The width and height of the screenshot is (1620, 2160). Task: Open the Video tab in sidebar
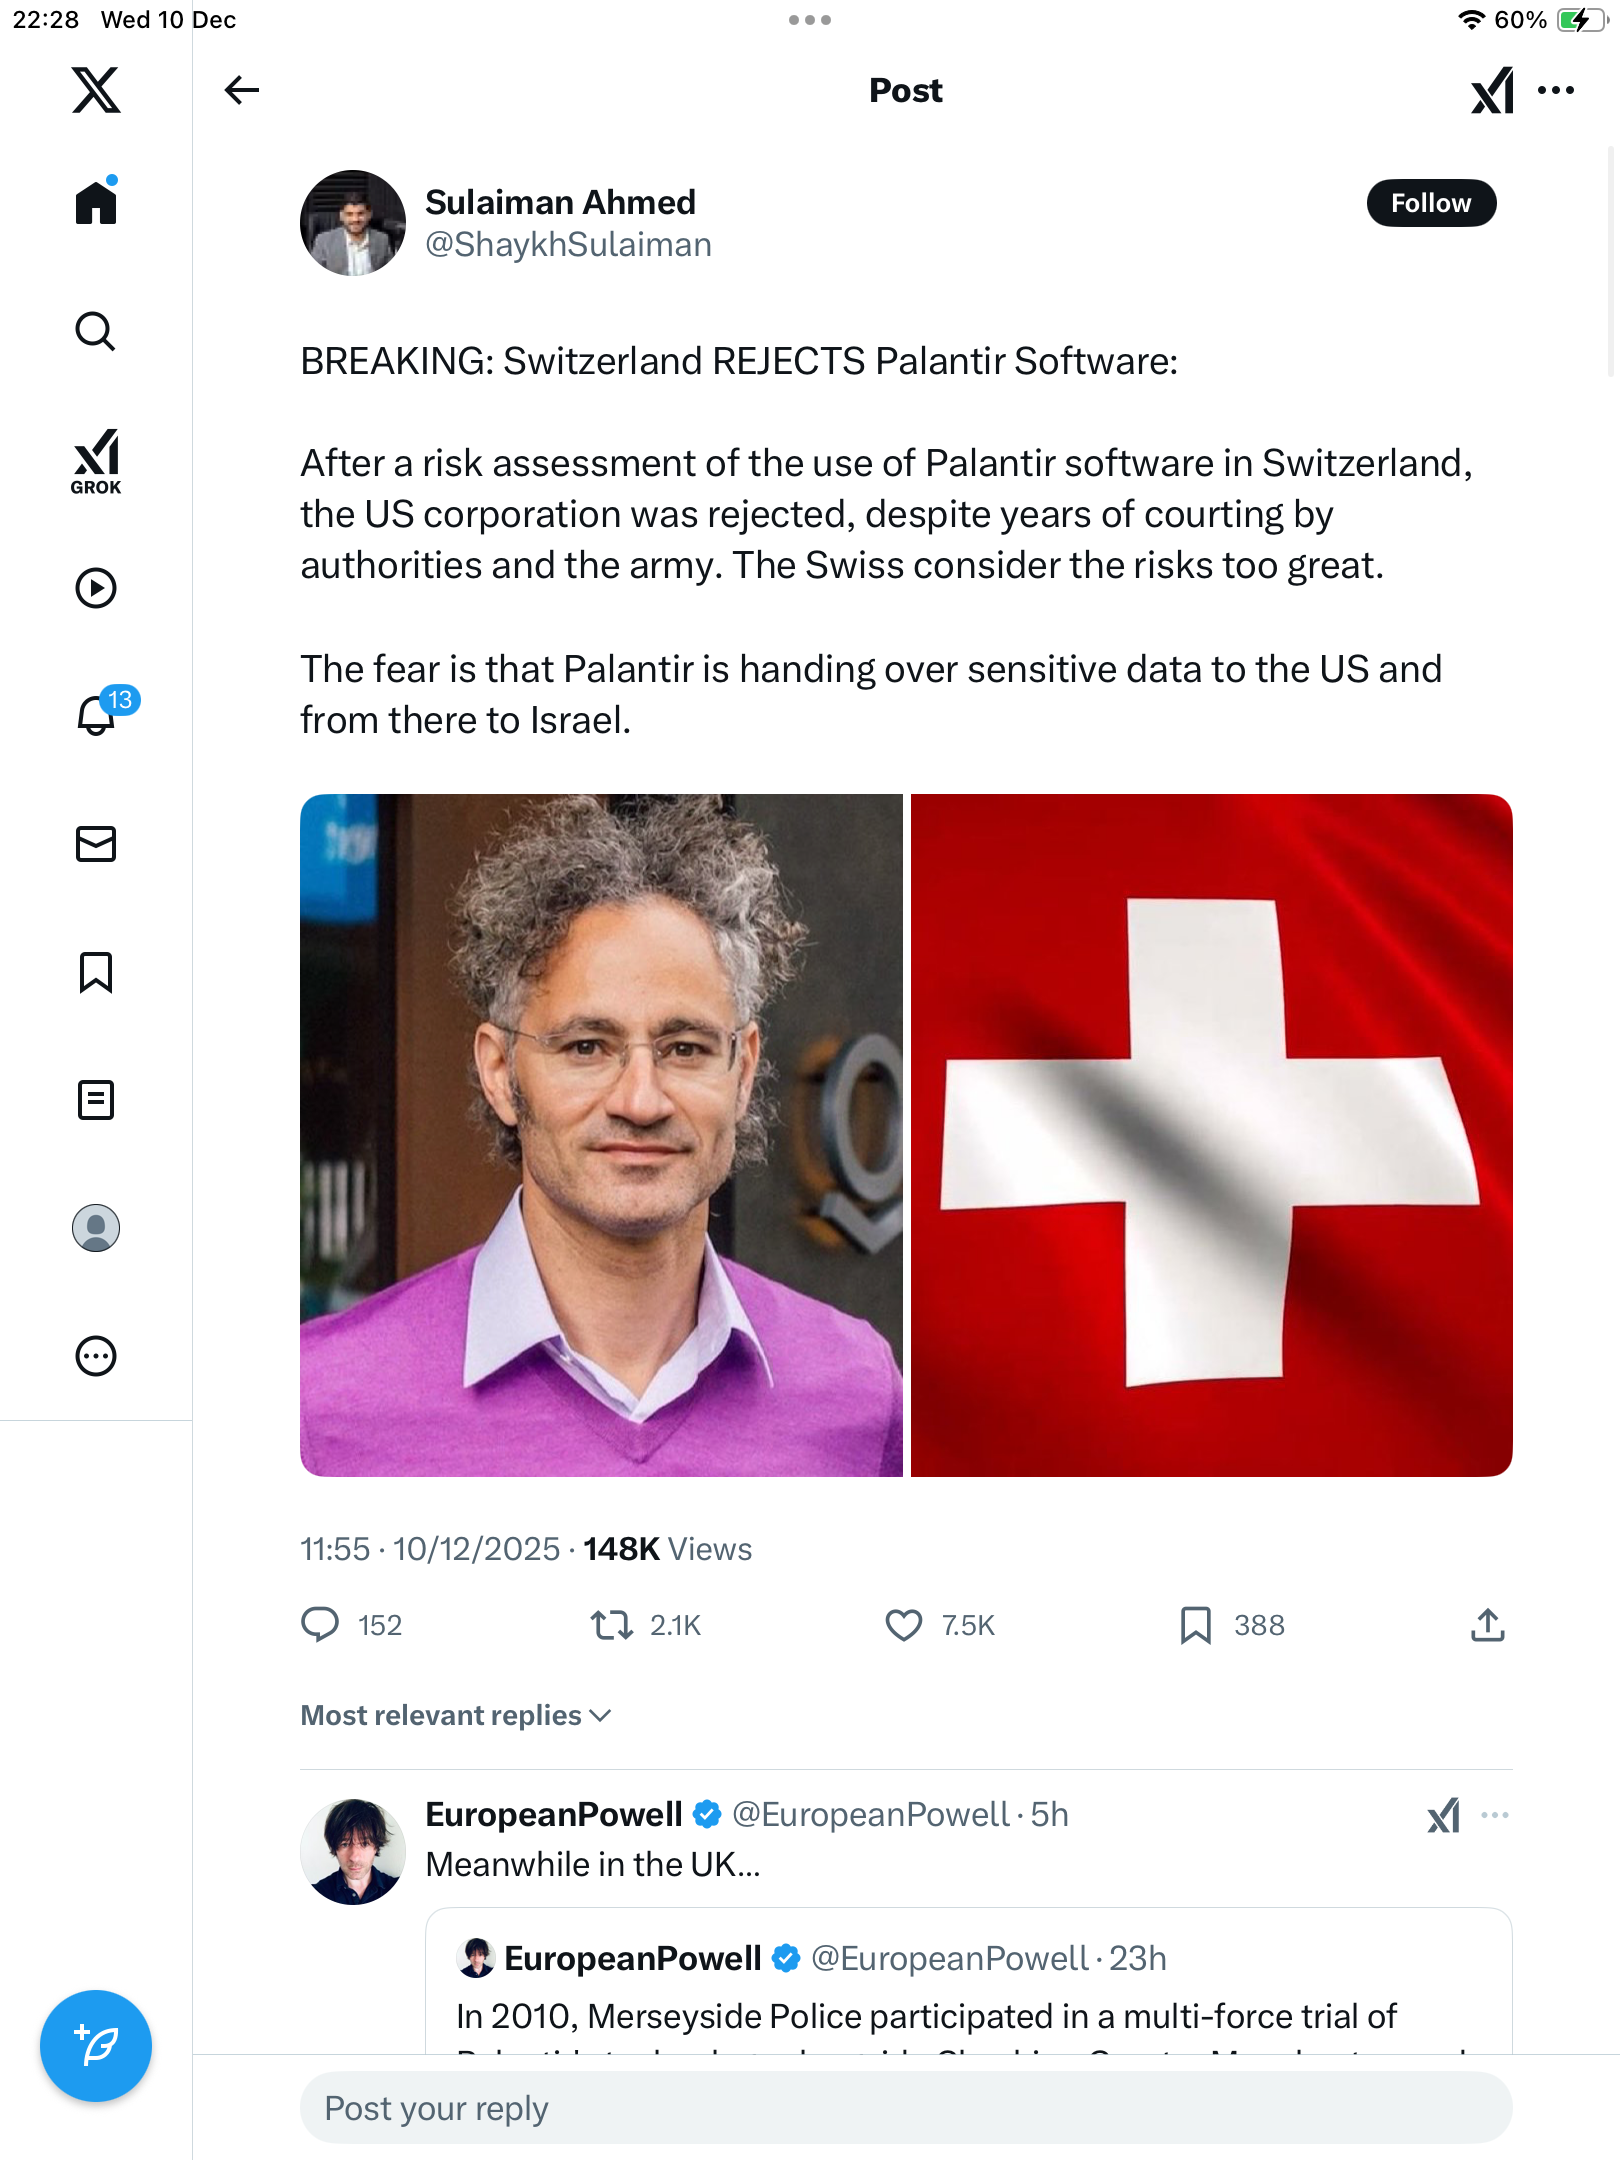[x=96, y=588]
